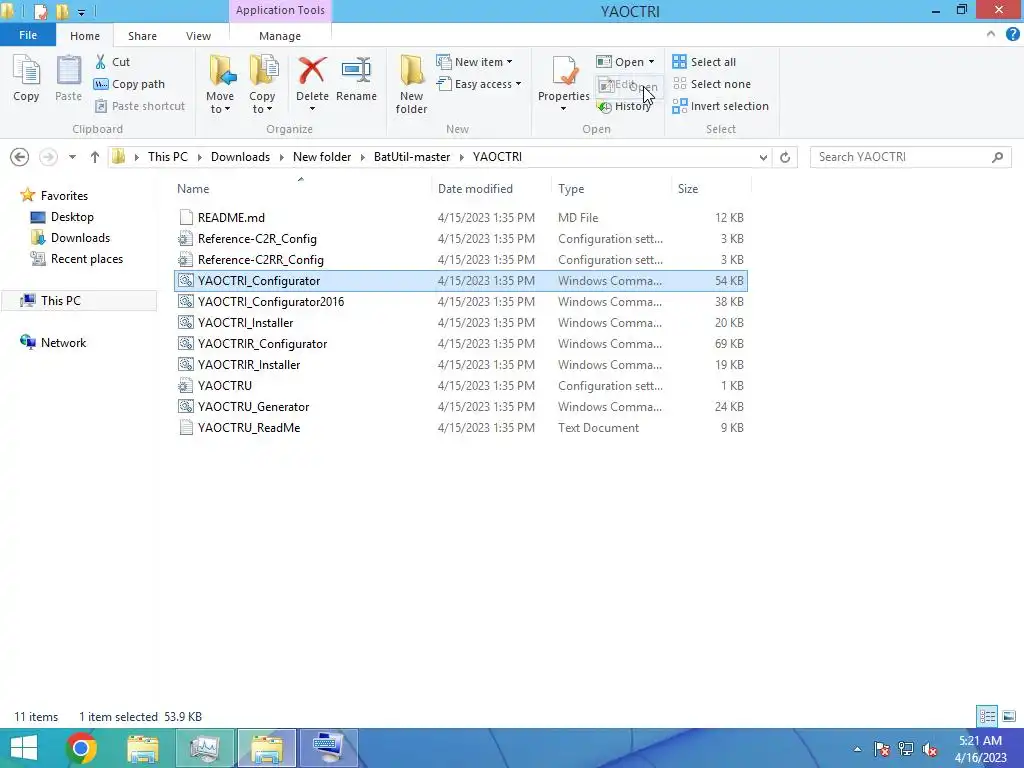Screen dimensions: 1024x768
Task: Open the on-screen keyboard taskbar app
Action: pyautogui.click(x=328, y=748)
